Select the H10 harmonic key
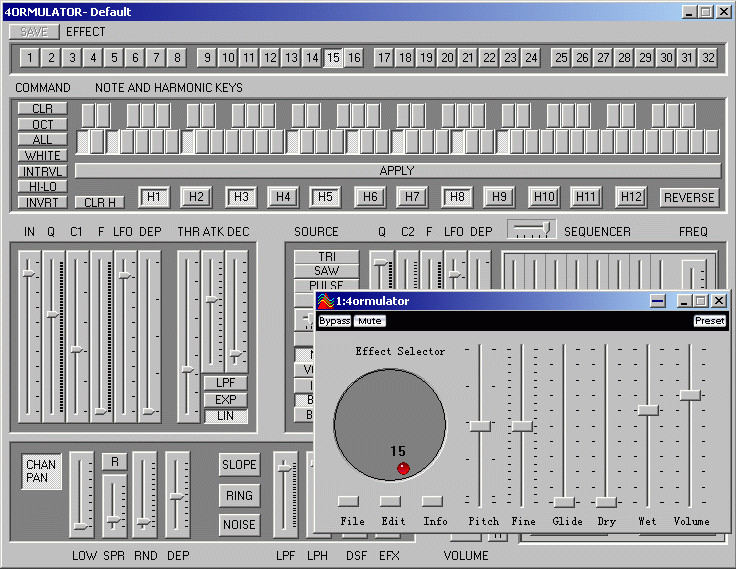 pyautogui.click(x=544, y=197)
